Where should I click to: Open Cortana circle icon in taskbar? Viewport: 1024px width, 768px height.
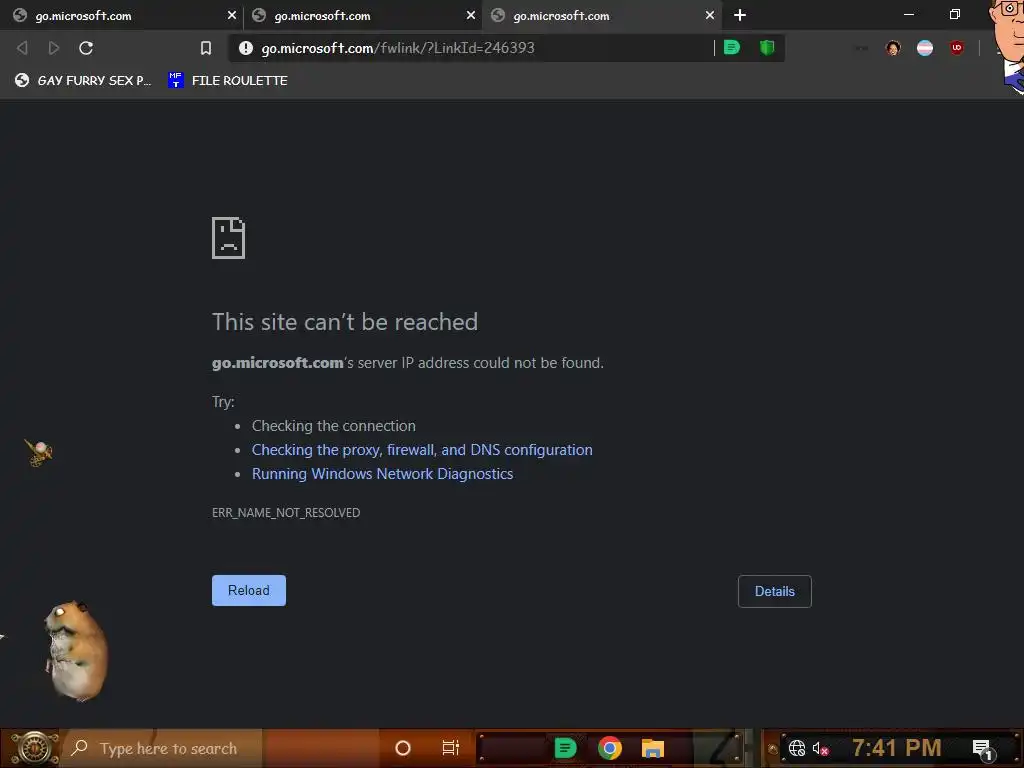(403, 748)
